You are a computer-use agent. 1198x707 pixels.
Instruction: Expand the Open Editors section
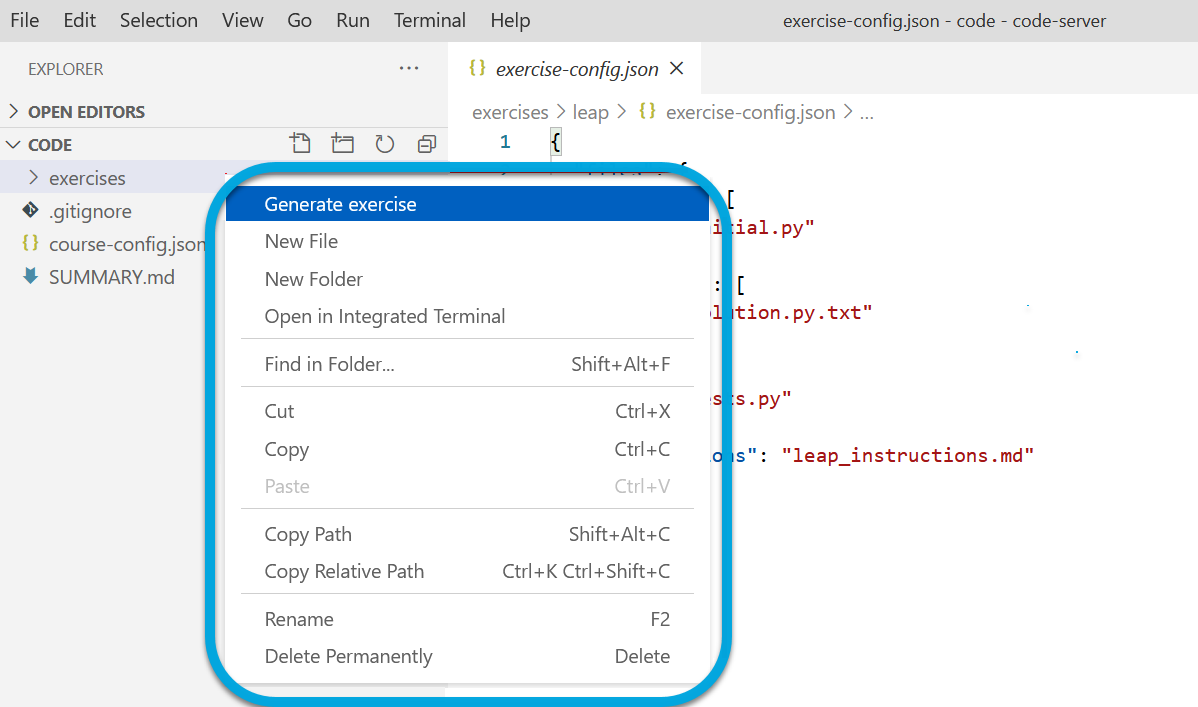86,112
